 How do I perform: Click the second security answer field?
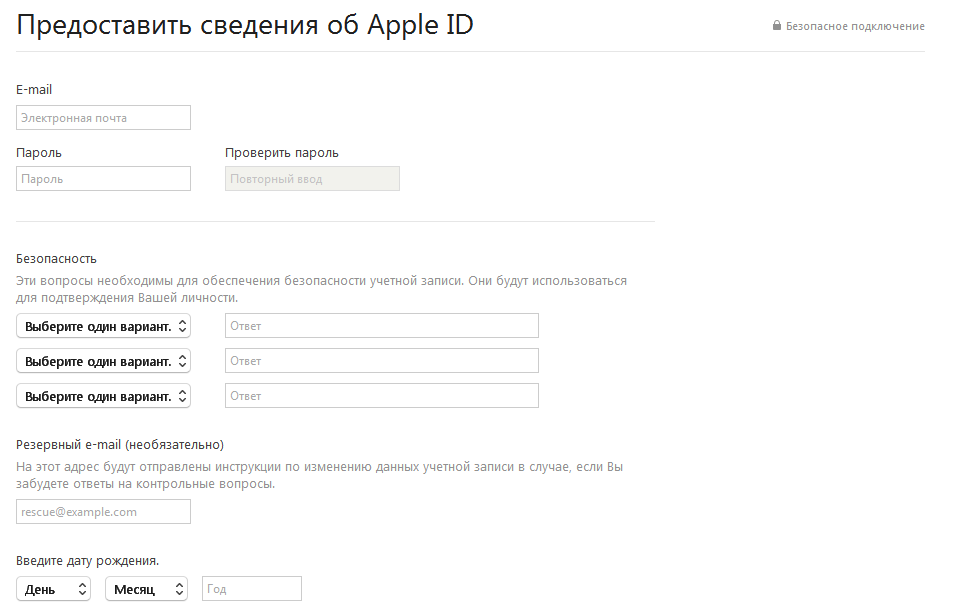(x=381, y=361)
